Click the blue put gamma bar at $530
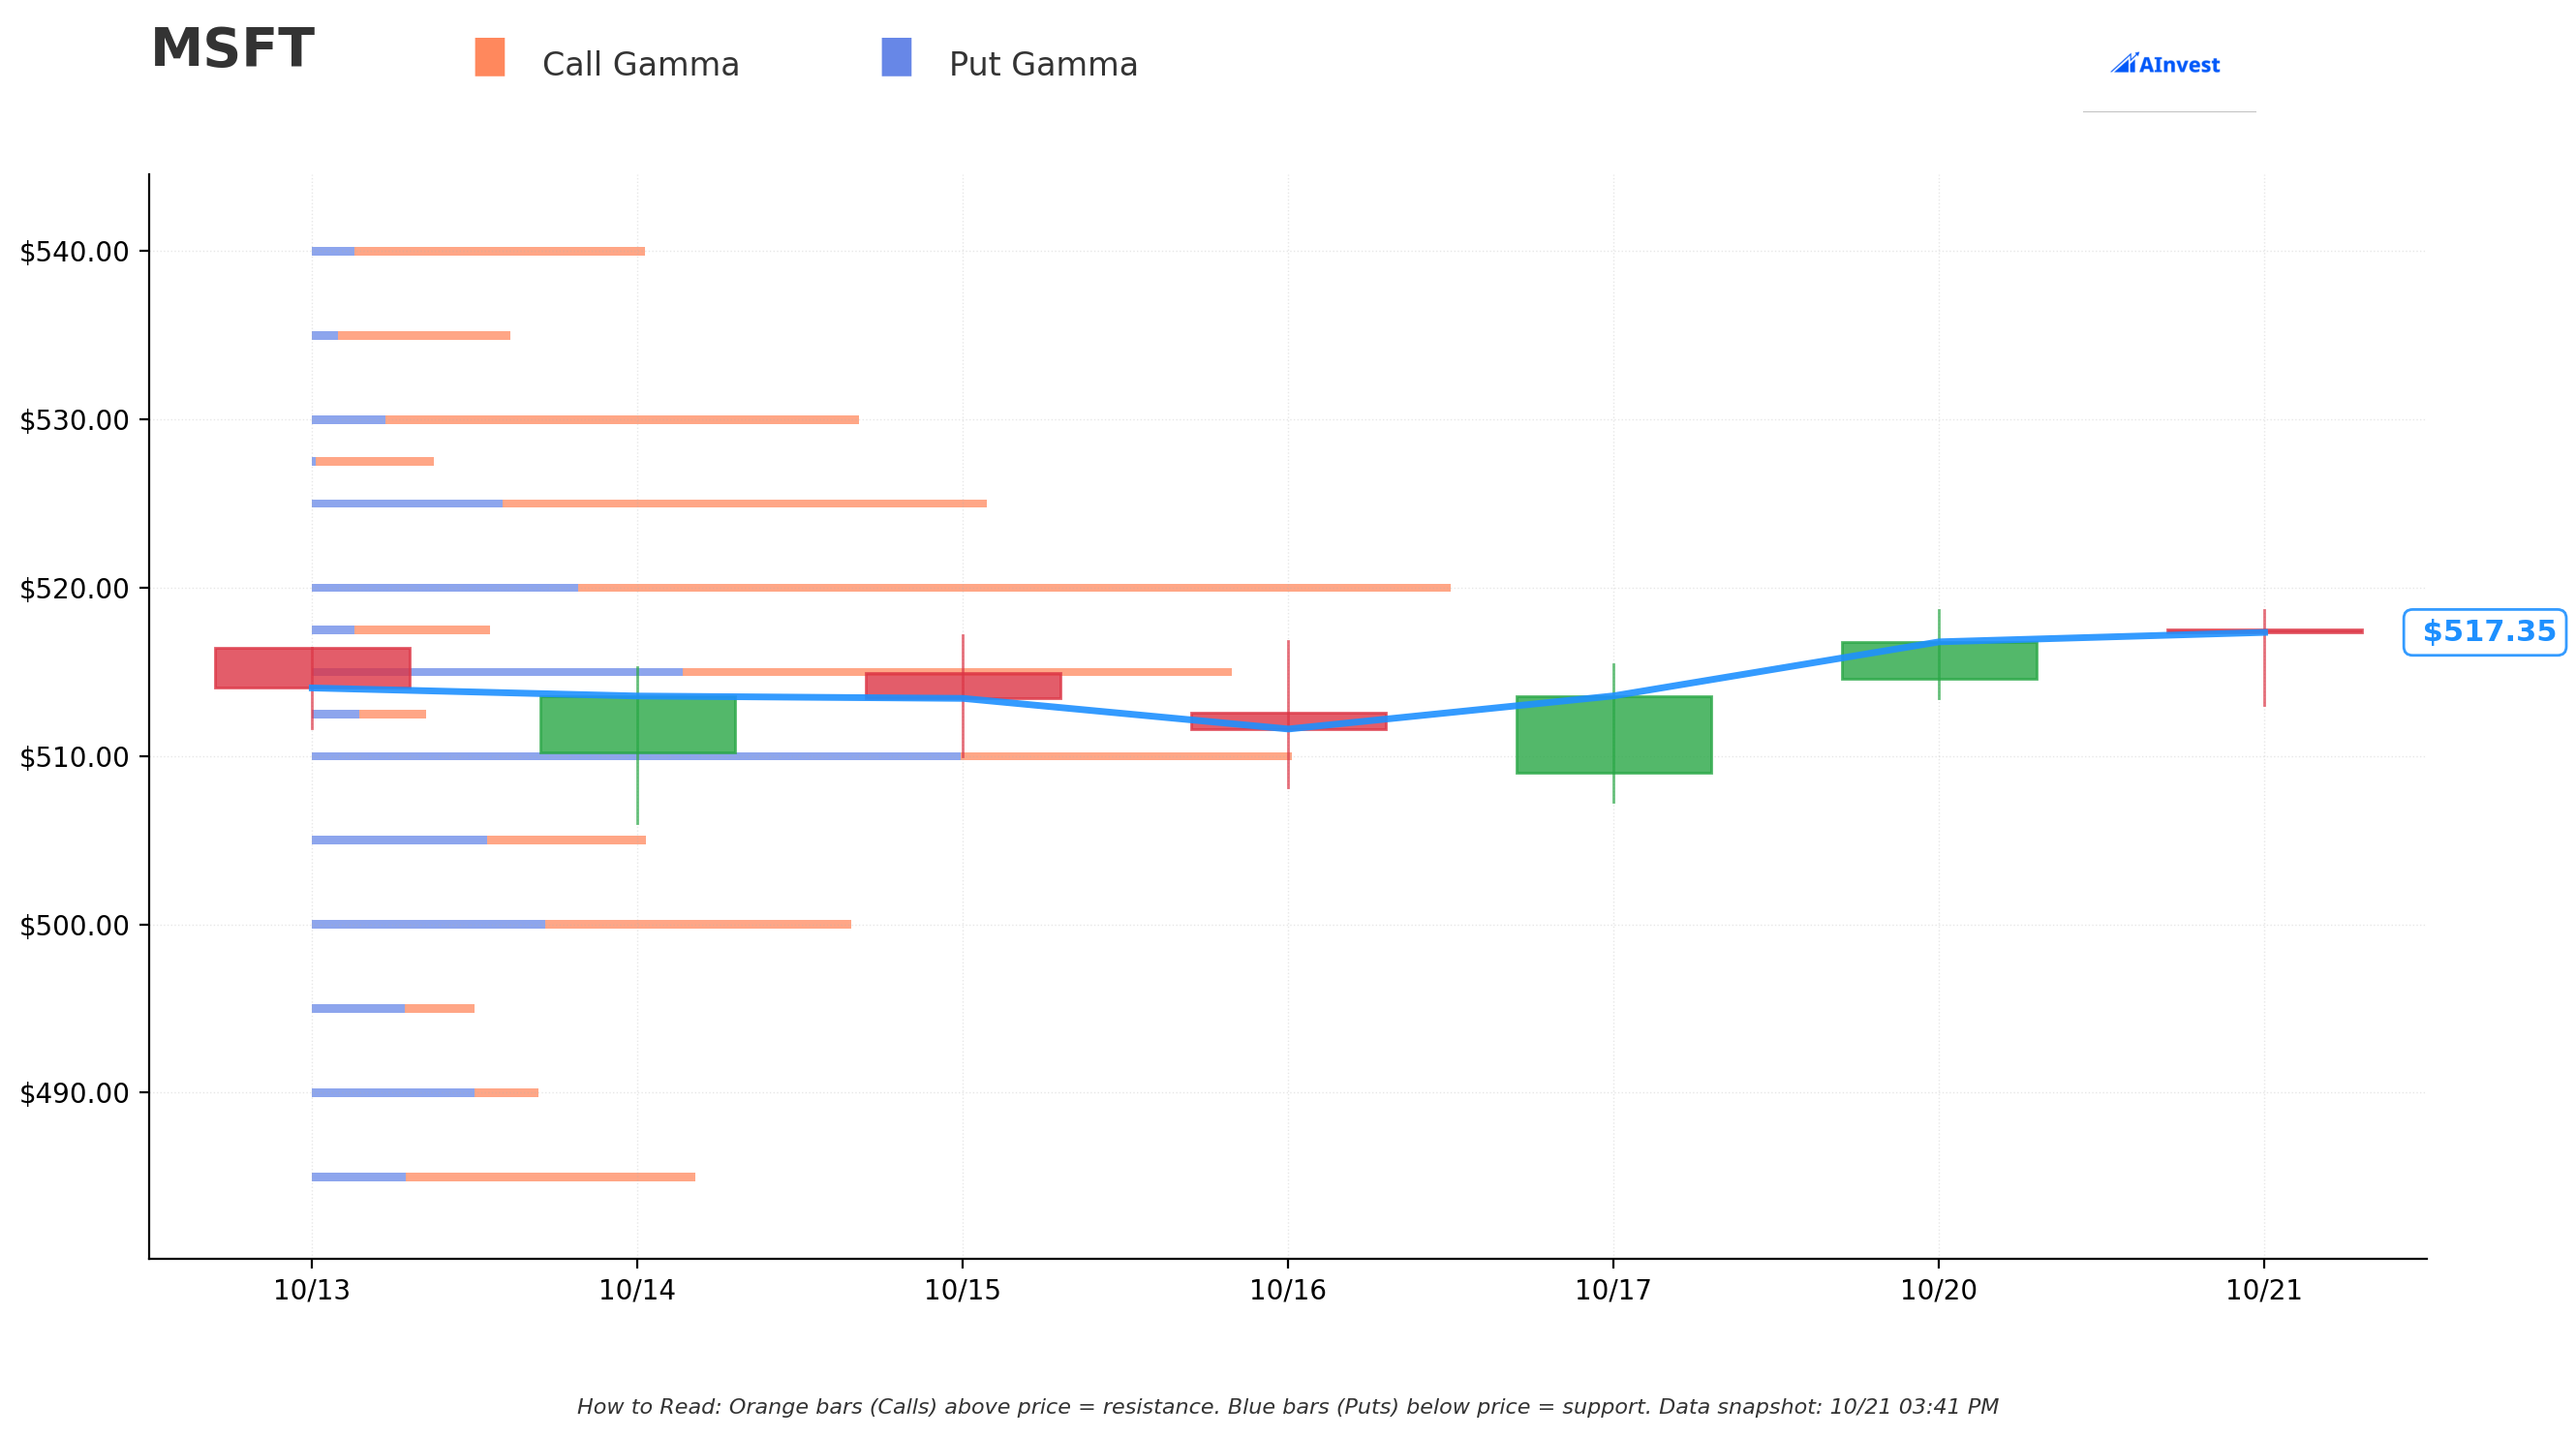This screenshot has width=2576, height=1437. pos(349,420)
